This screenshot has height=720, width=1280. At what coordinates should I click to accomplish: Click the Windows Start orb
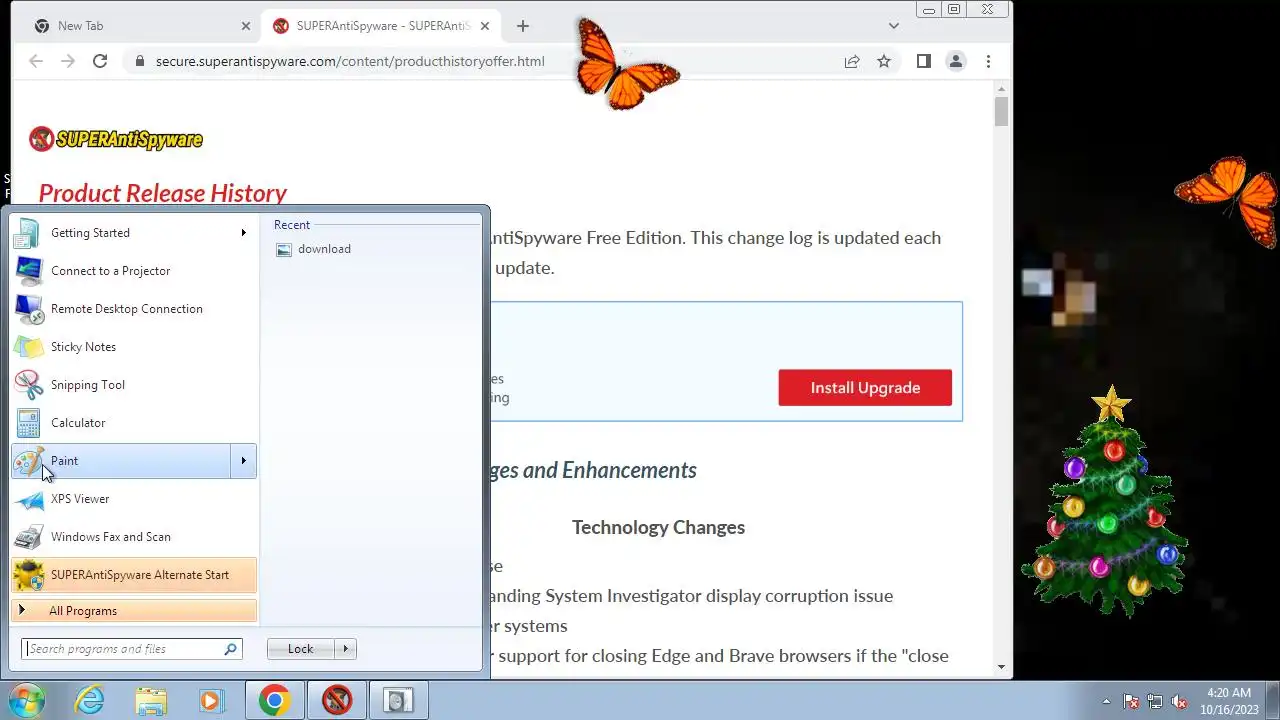(27, 701)
